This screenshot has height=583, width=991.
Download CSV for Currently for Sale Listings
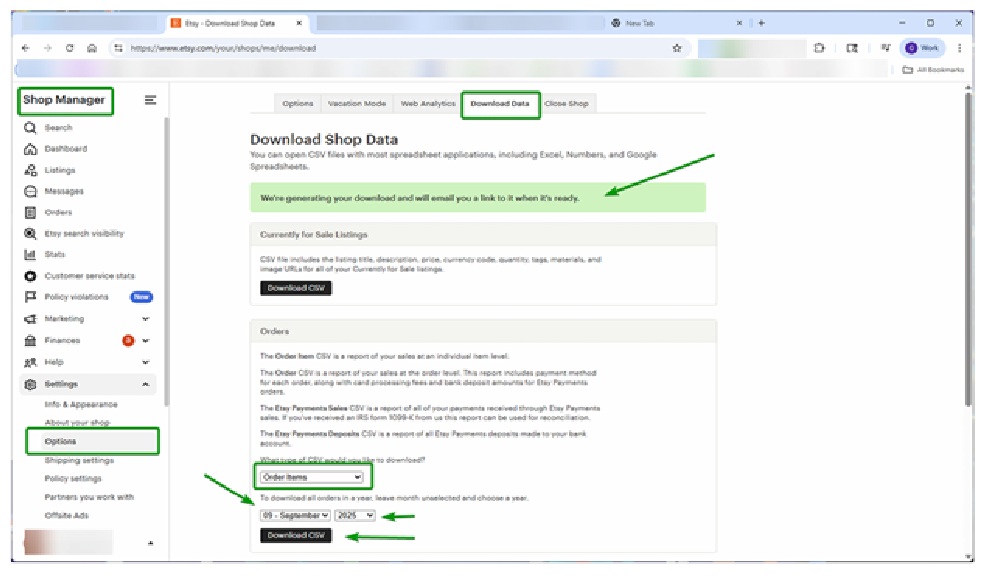296,288
